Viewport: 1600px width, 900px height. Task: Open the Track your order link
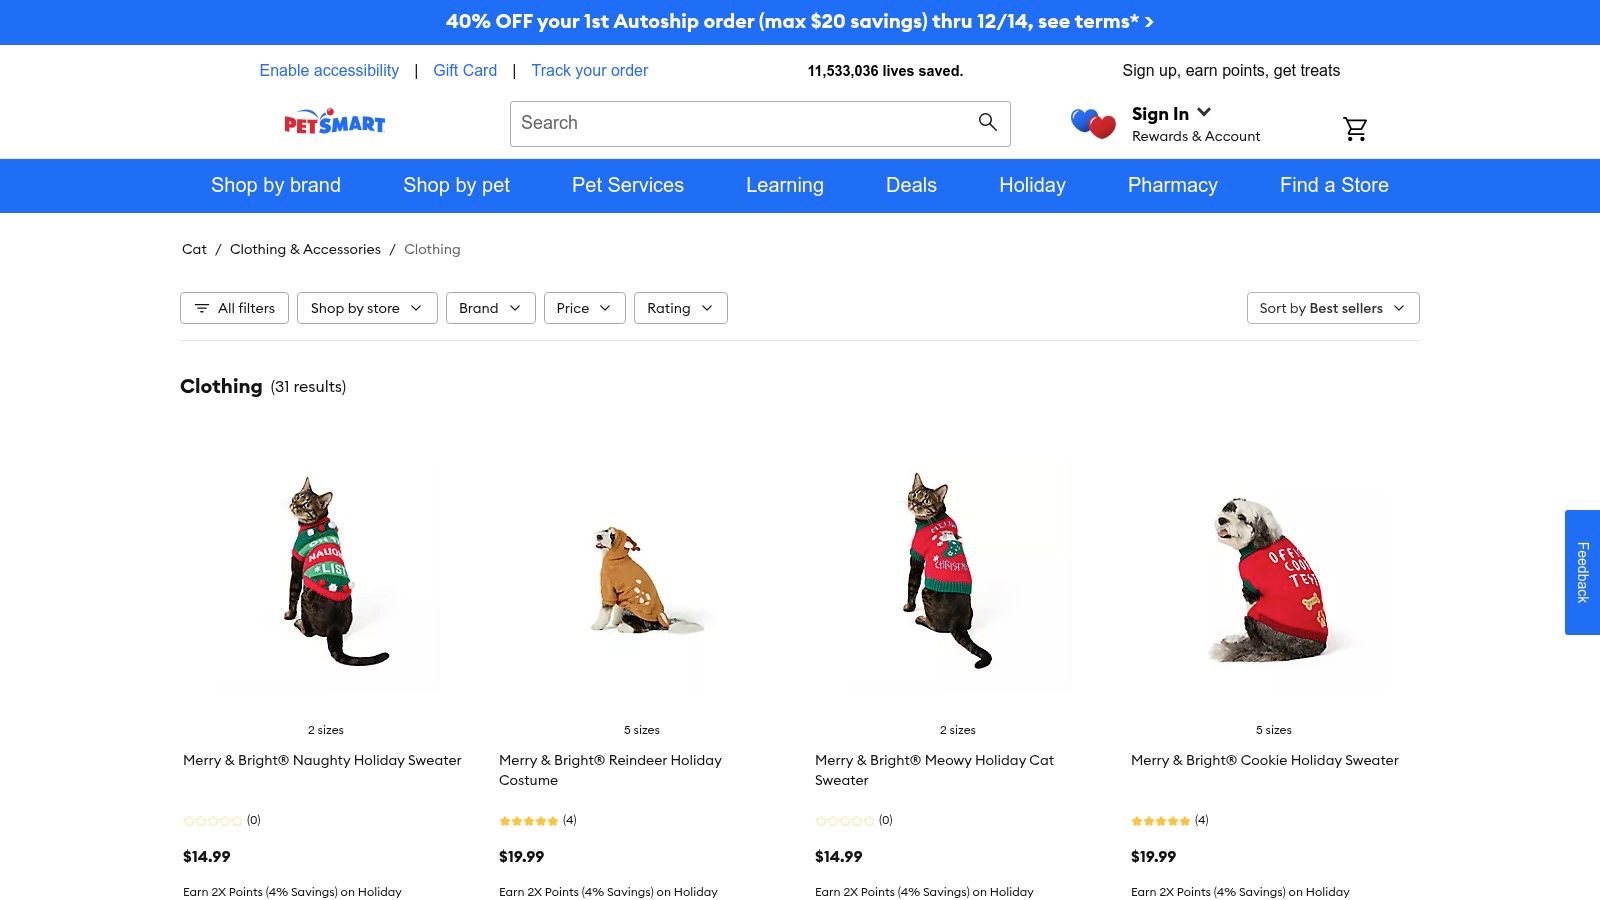tap(589, 70)
